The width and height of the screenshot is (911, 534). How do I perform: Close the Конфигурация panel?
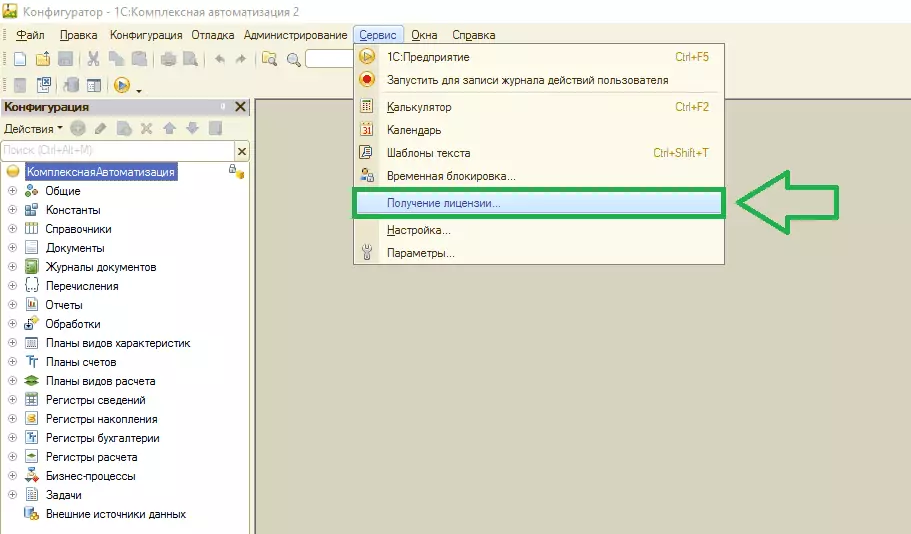(240, 107)
